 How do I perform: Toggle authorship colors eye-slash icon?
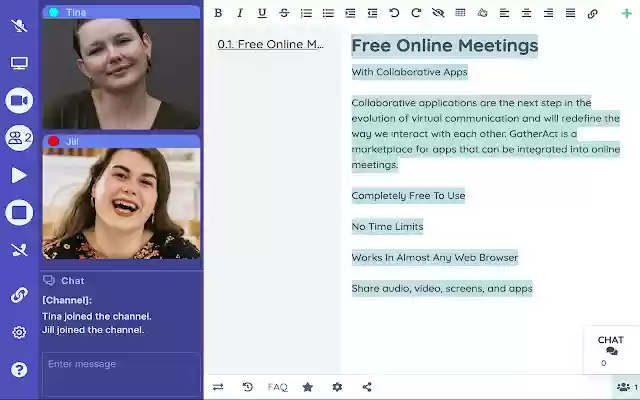(438, 13)
